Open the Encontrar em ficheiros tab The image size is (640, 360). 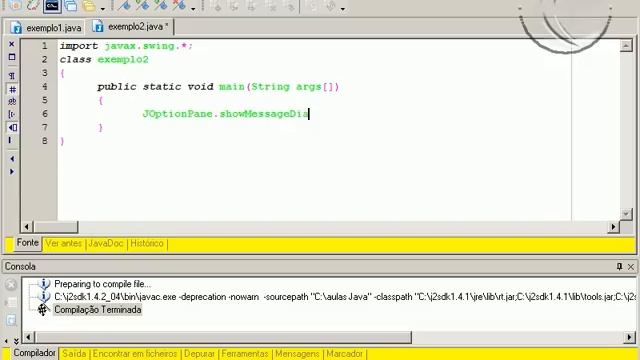(x=135, y=353)
